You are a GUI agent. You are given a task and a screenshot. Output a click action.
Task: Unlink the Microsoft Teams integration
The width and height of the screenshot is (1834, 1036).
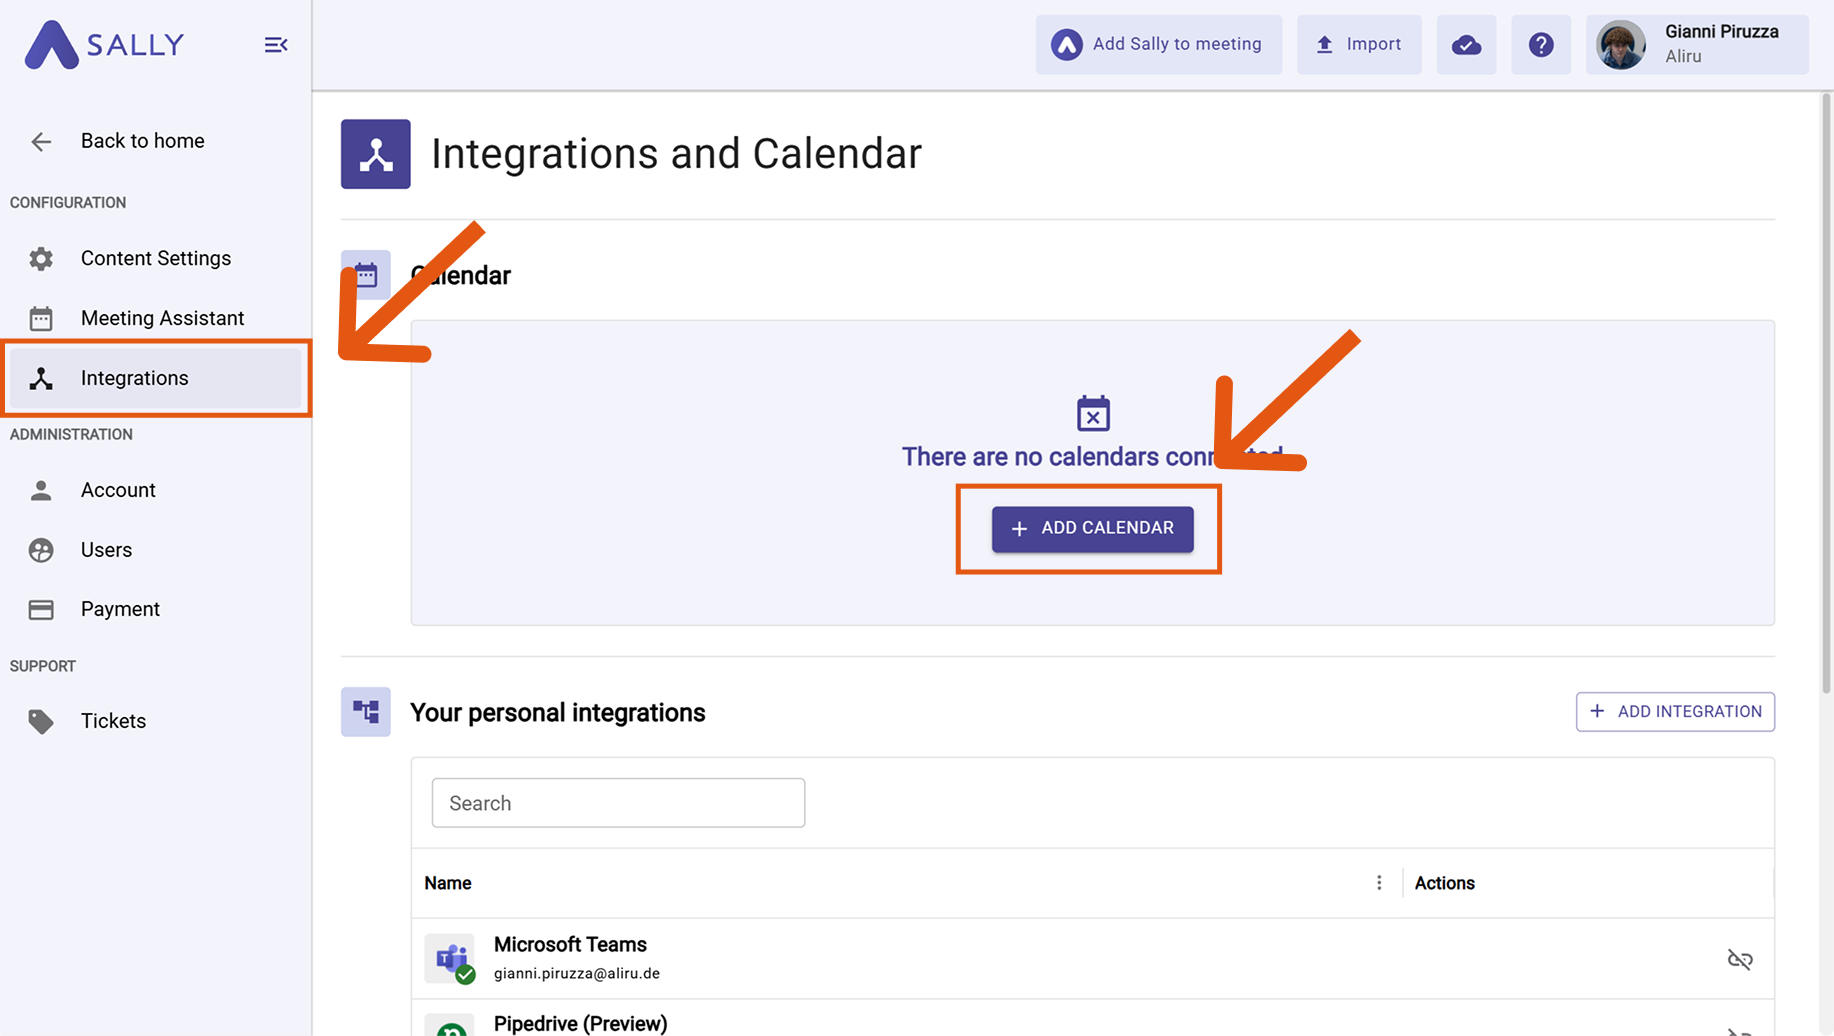pos(1740,960)
